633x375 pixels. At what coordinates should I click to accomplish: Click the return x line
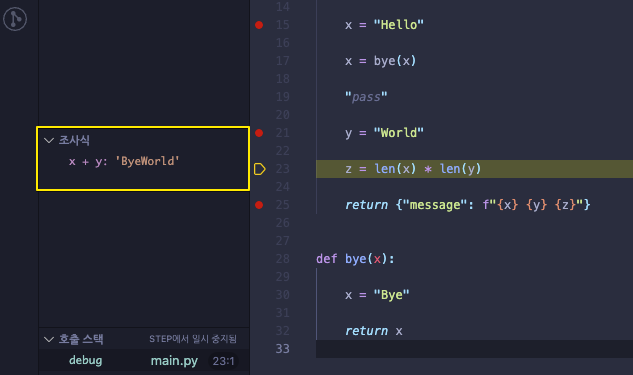tap(374, 331)
